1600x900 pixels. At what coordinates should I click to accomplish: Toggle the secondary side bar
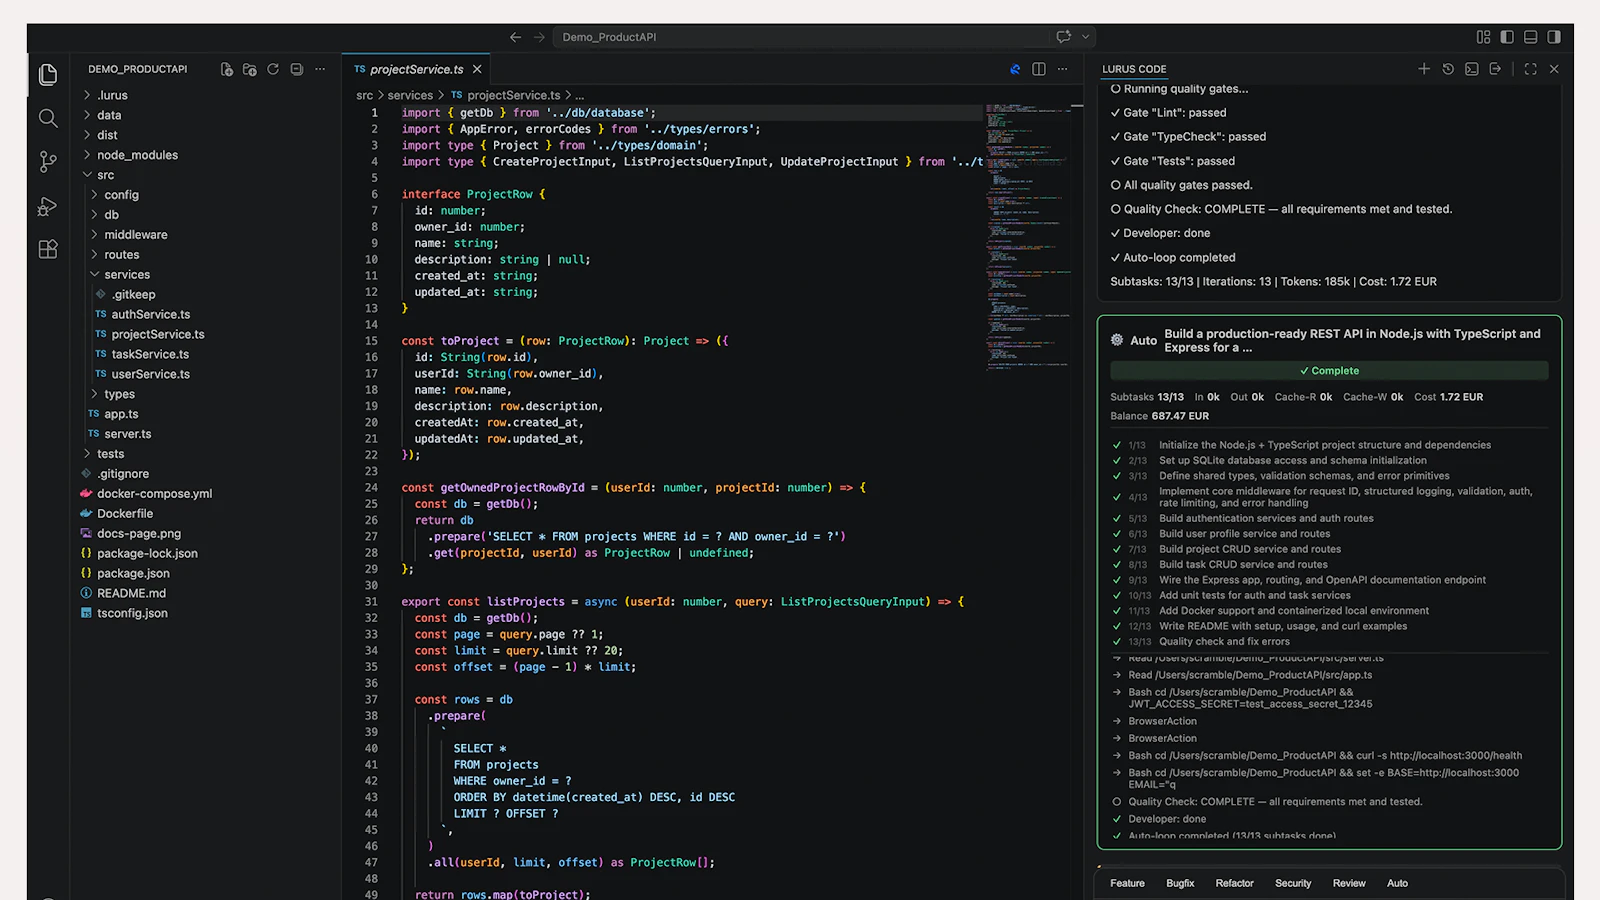point(1554,37)
